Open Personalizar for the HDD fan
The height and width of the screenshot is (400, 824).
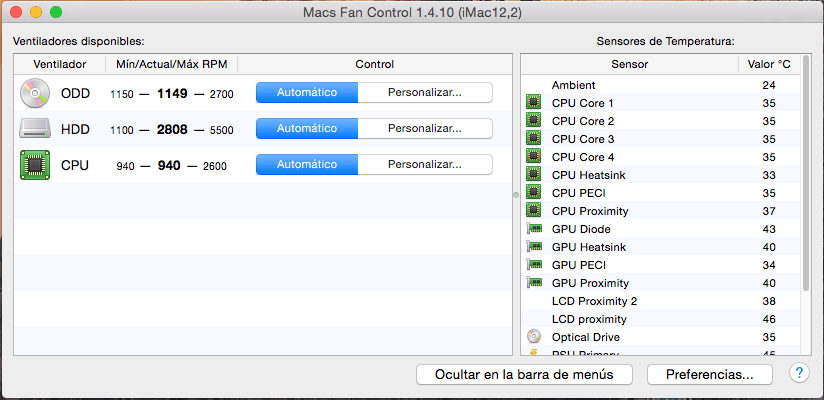tap(425, 129)
